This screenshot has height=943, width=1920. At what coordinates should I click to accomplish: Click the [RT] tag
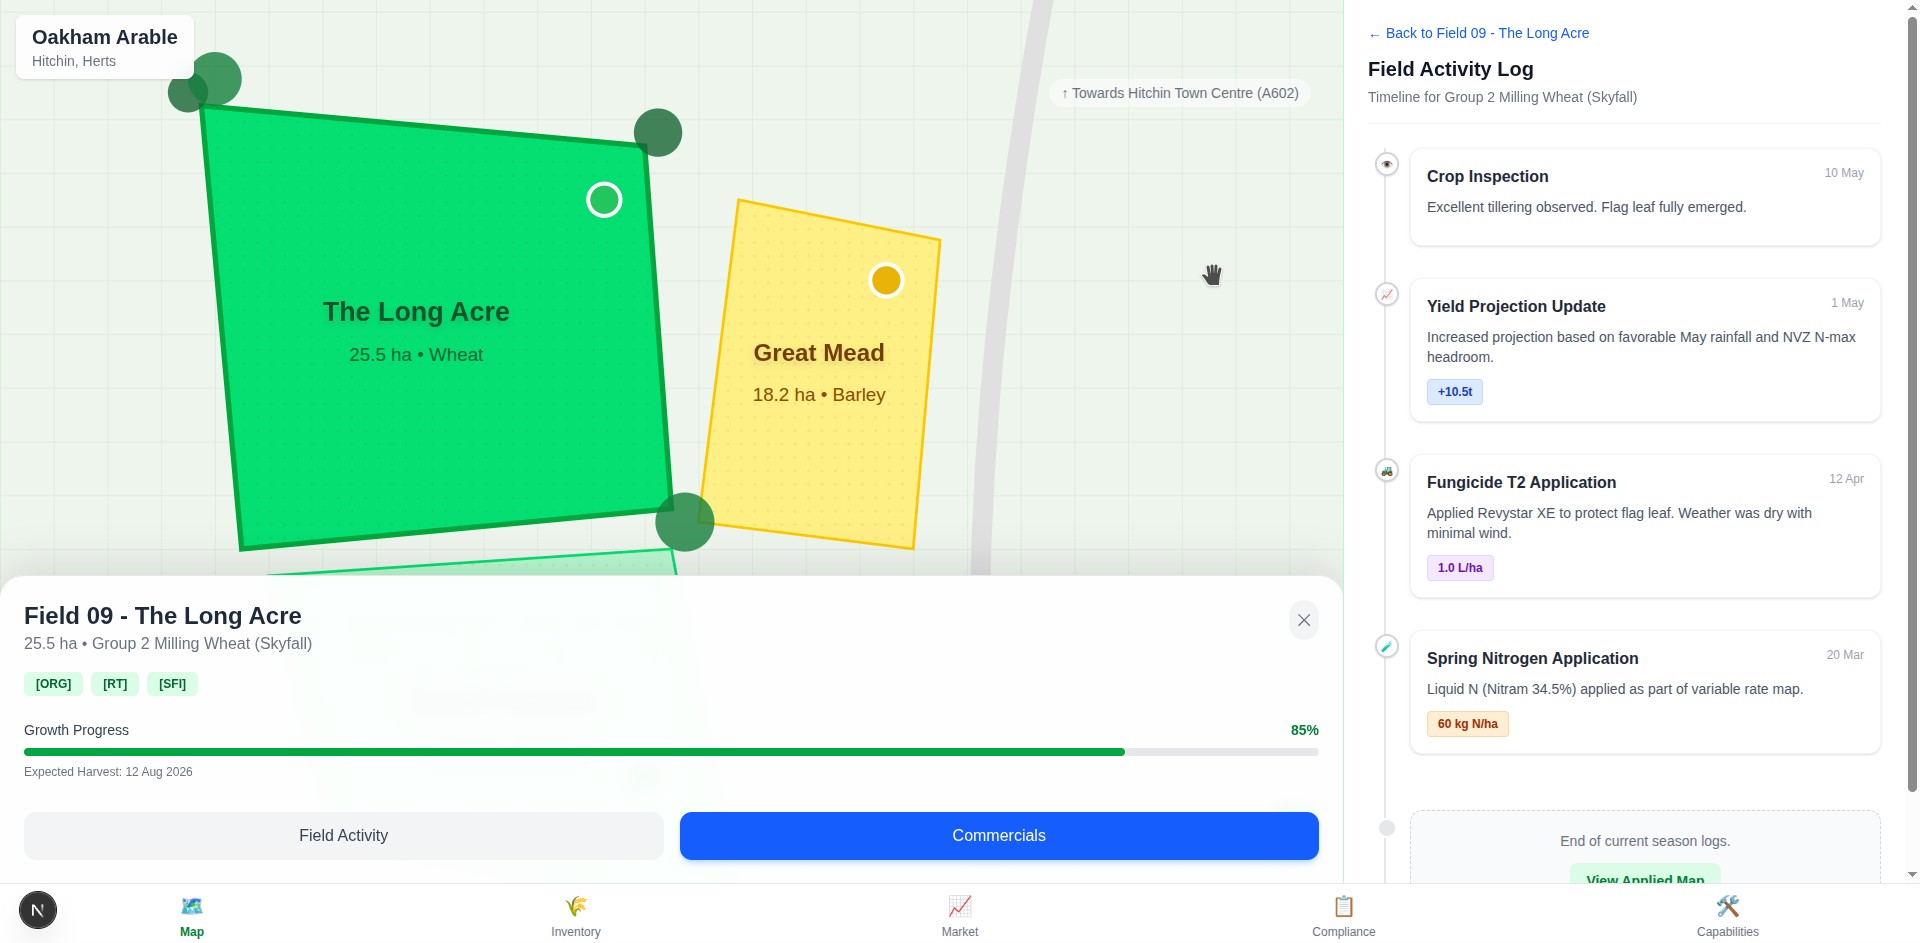tap(115, 684)
